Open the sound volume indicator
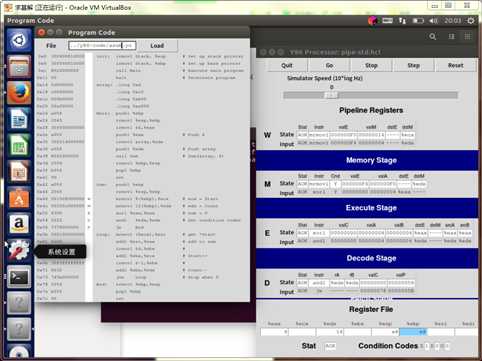This screenshot has width=482, height=361. tap(433, 21)
